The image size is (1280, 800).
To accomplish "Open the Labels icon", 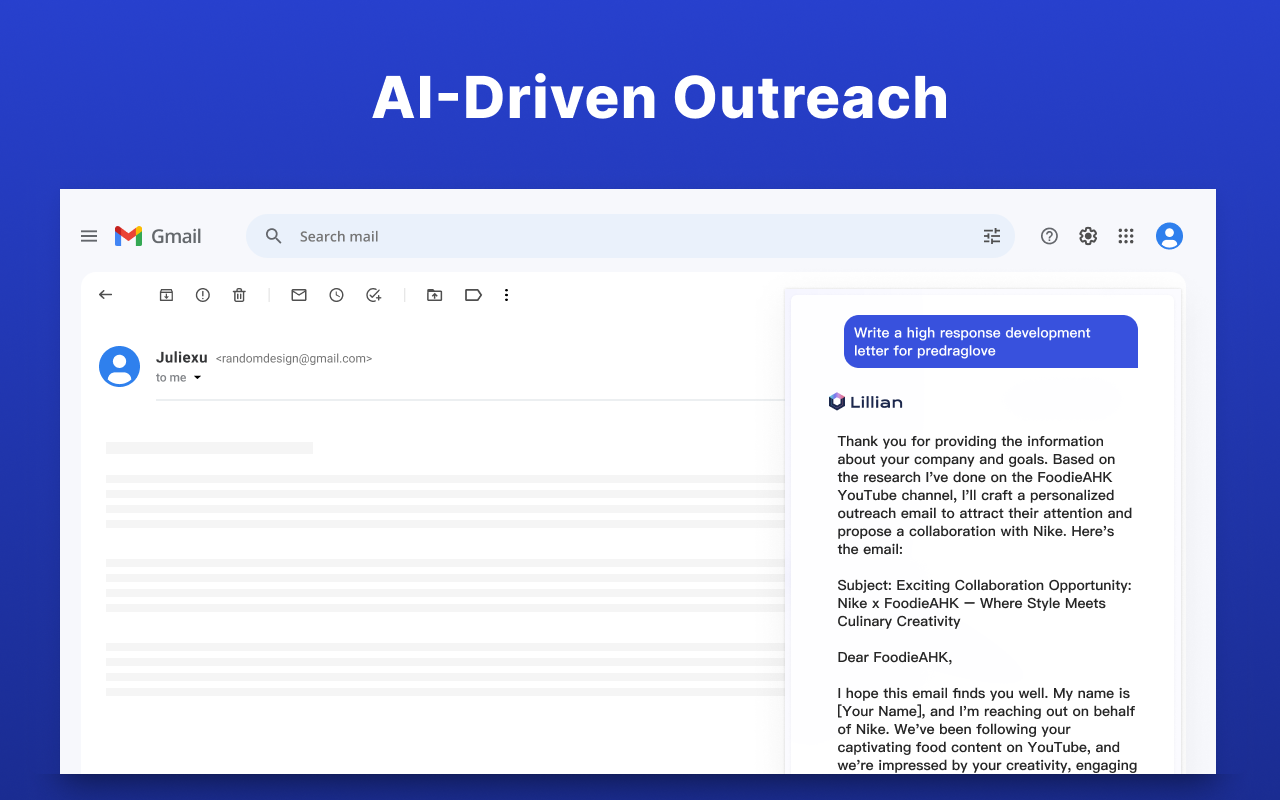I will point(473,295).
